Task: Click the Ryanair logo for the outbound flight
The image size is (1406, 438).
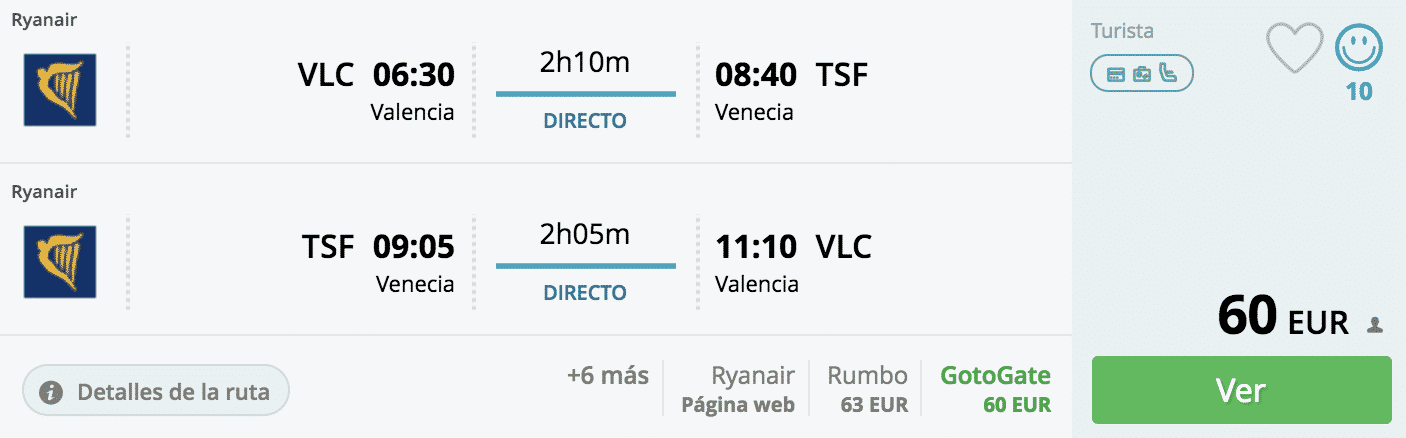Action: click(60, 90)
